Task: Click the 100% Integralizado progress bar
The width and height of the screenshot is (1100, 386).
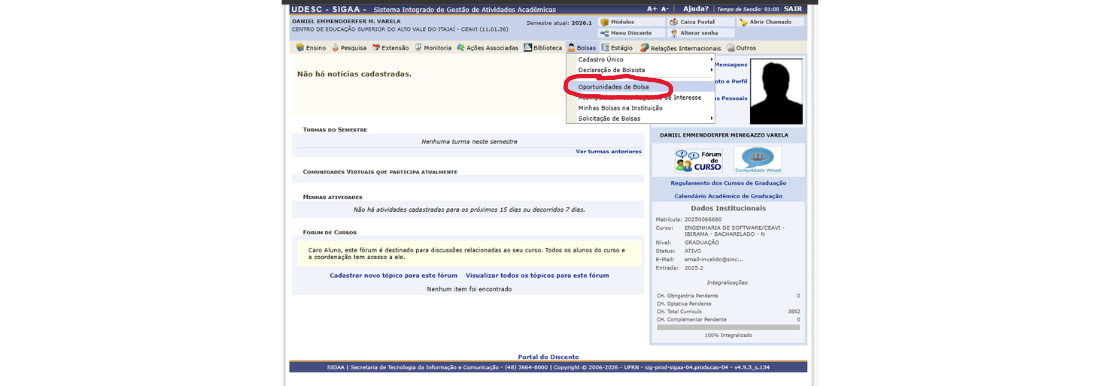Action: [x=728, y=327]
